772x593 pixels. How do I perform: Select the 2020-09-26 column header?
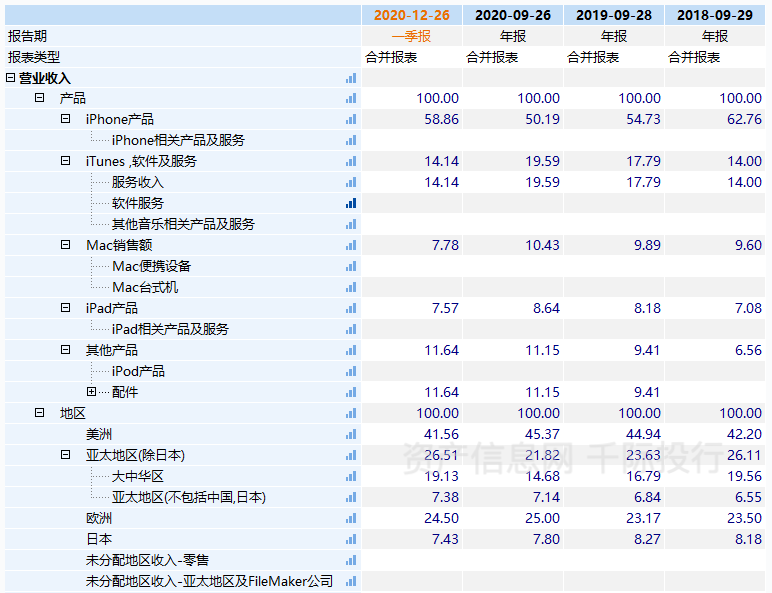click(x=513, y=15)
